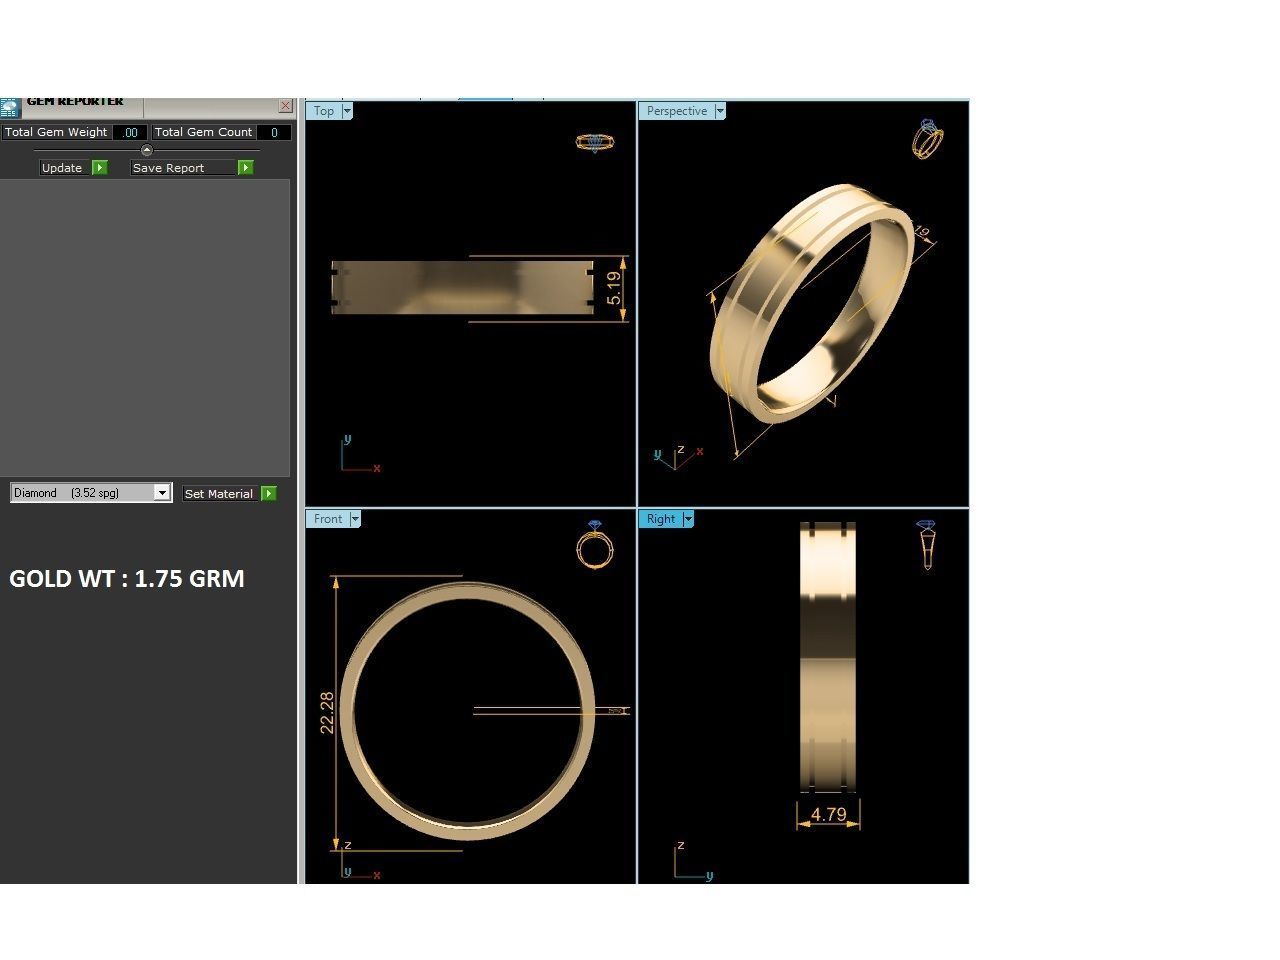The height and width of the screenshot is (960, 1280).
Task: Click the Right viewport label
Action: (x=661, y=519)
